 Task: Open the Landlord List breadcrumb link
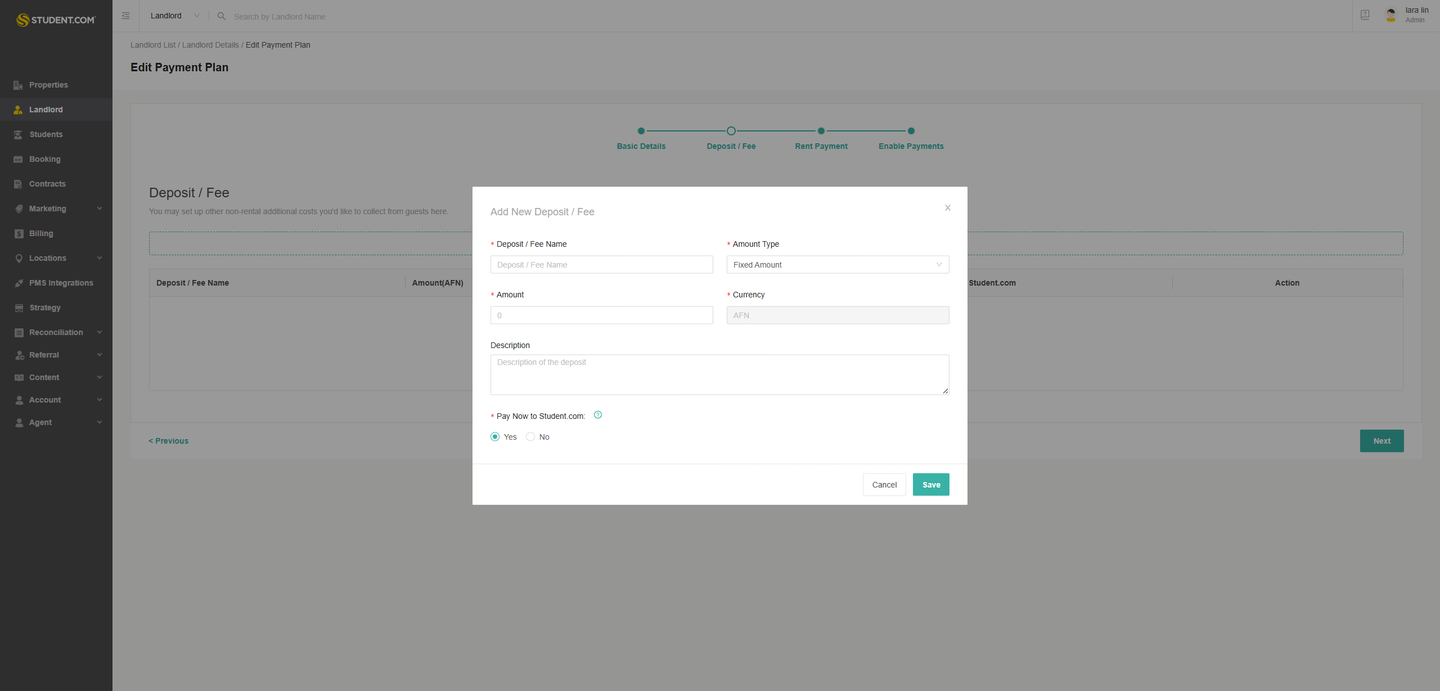[x=152, y=44]
